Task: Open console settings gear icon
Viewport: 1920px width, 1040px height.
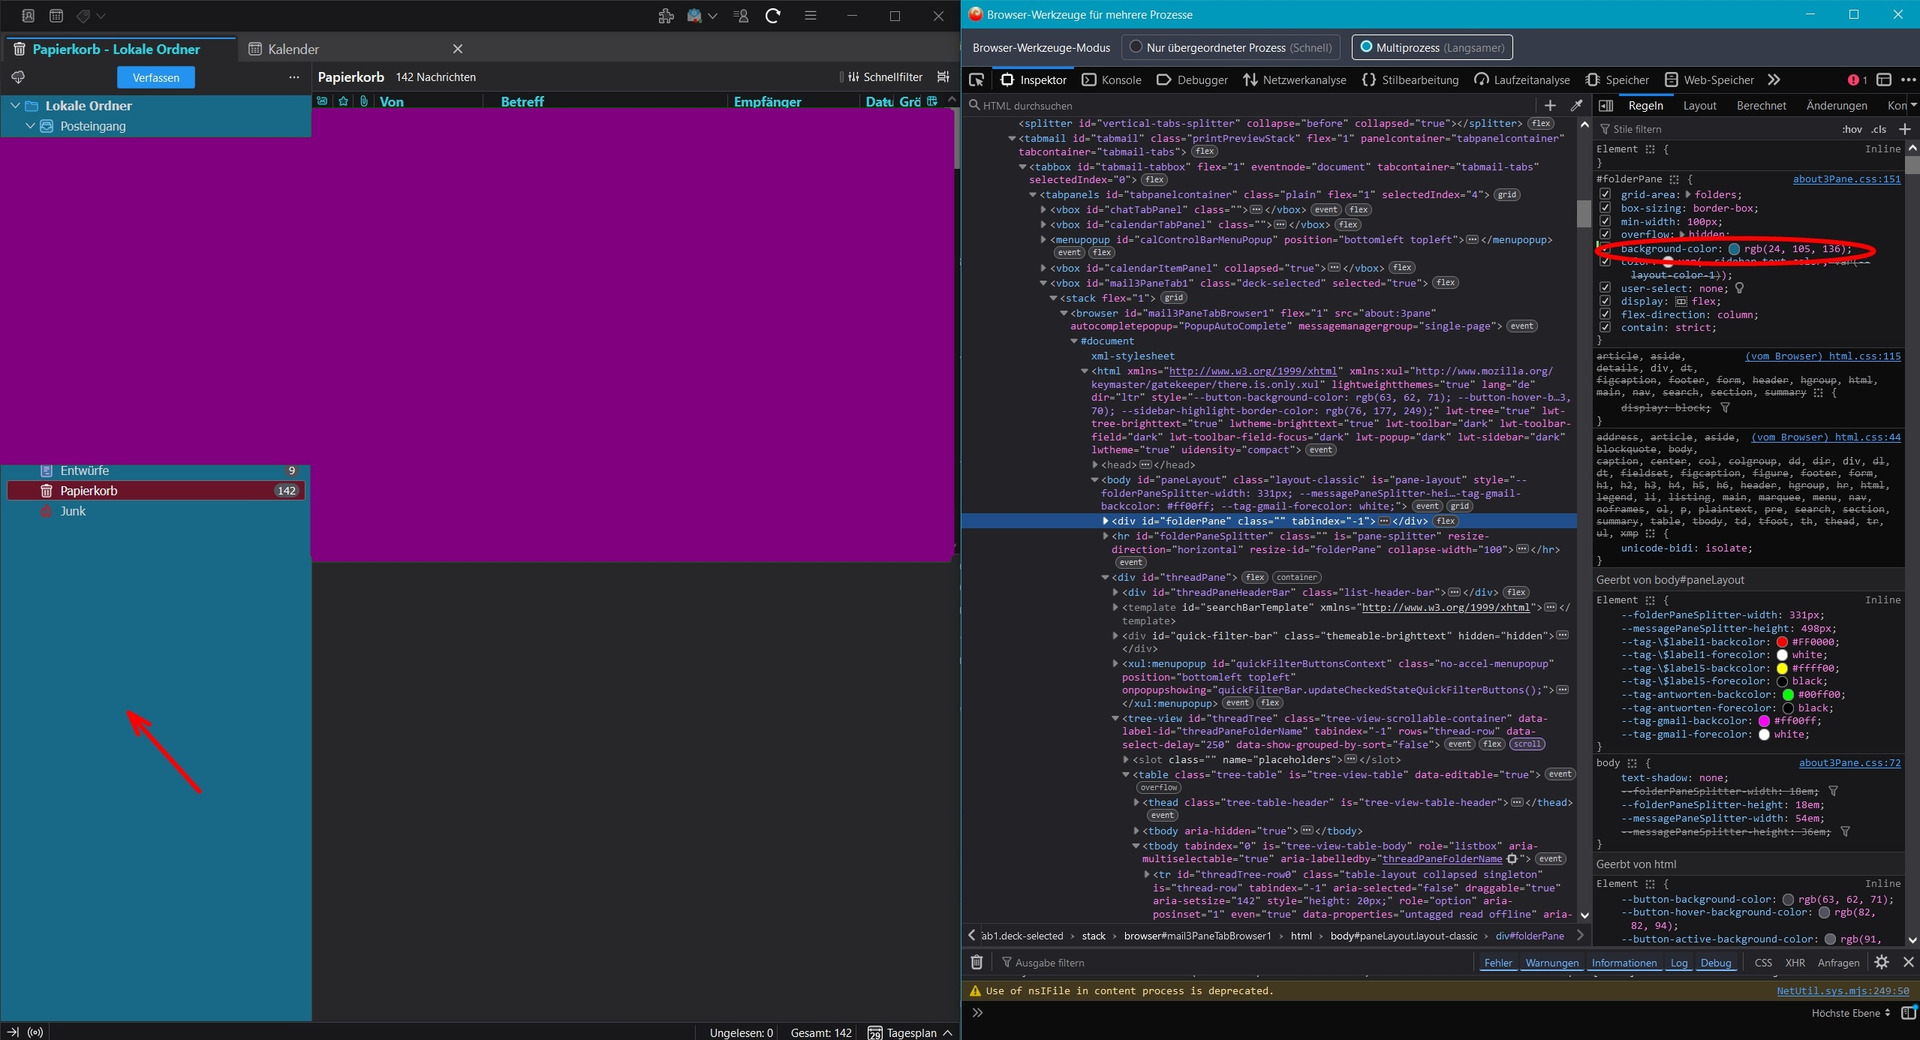Action: coord(1882,962)
